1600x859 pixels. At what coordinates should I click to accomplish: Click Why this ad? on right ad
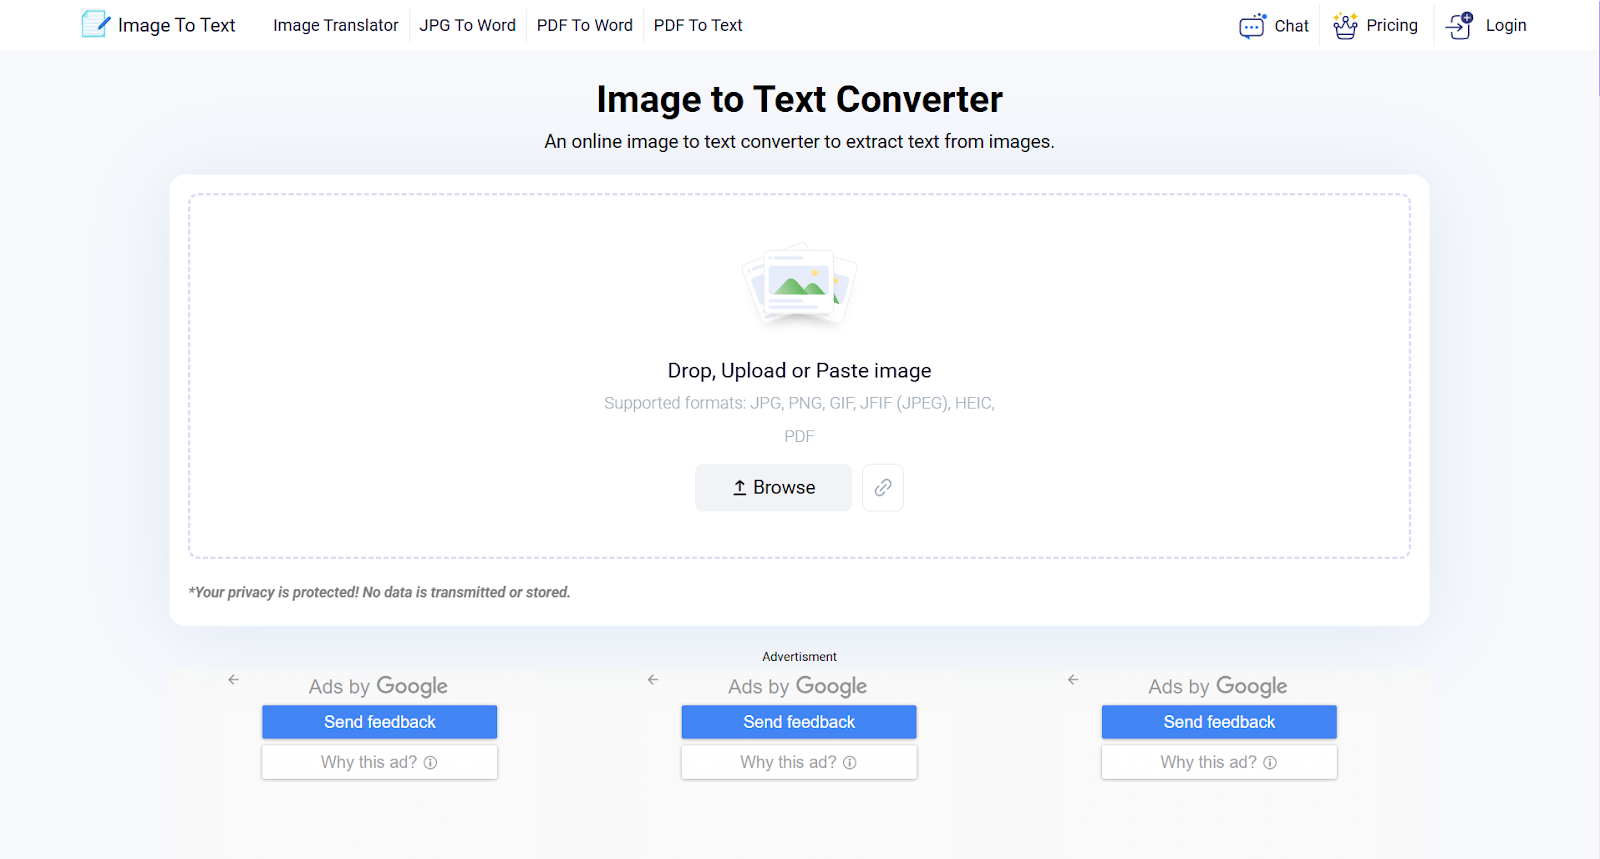1219,762
